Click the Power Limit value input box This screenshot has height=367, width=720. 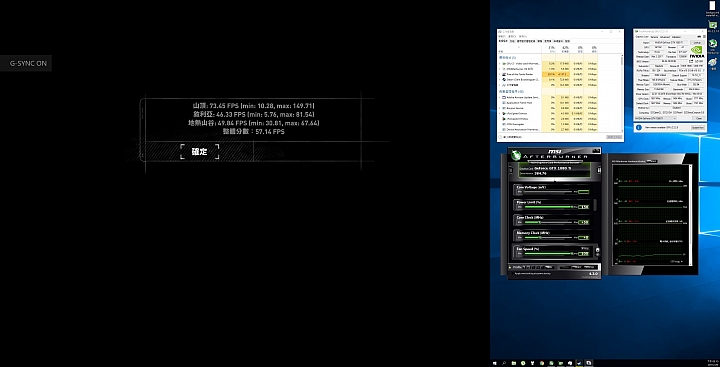pos(584,207)
